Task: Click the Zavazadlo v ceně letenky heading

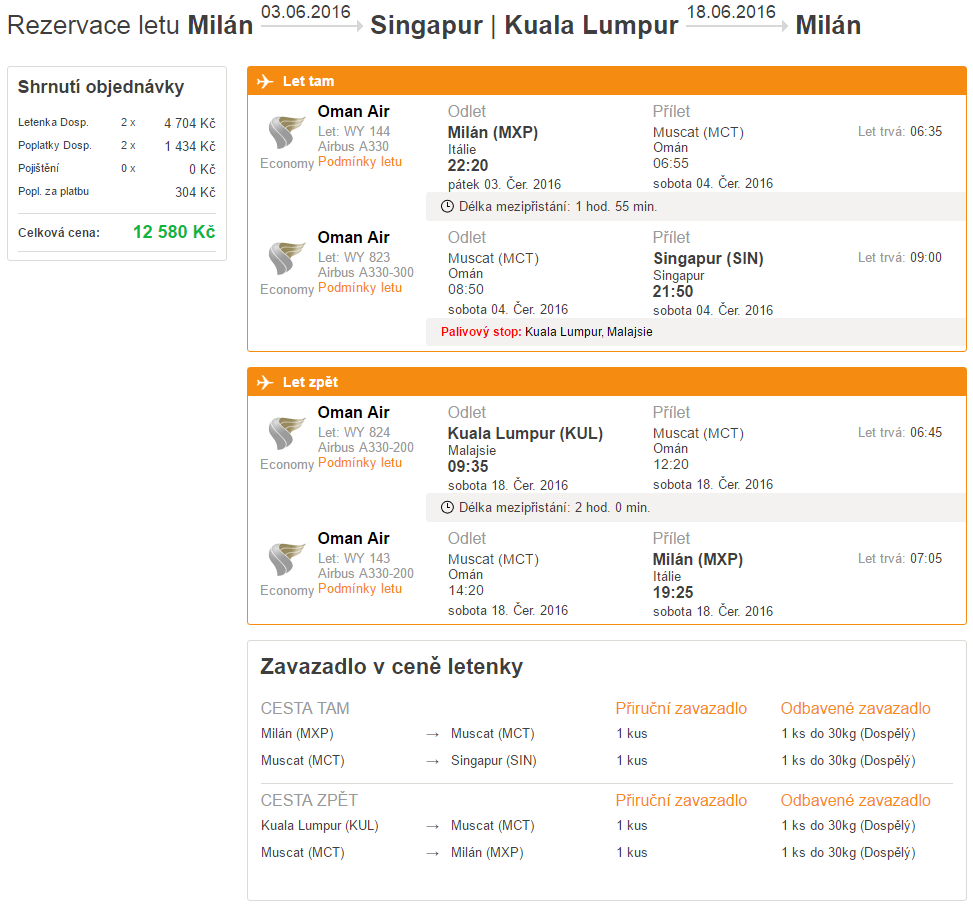Action: coord(392,667)
